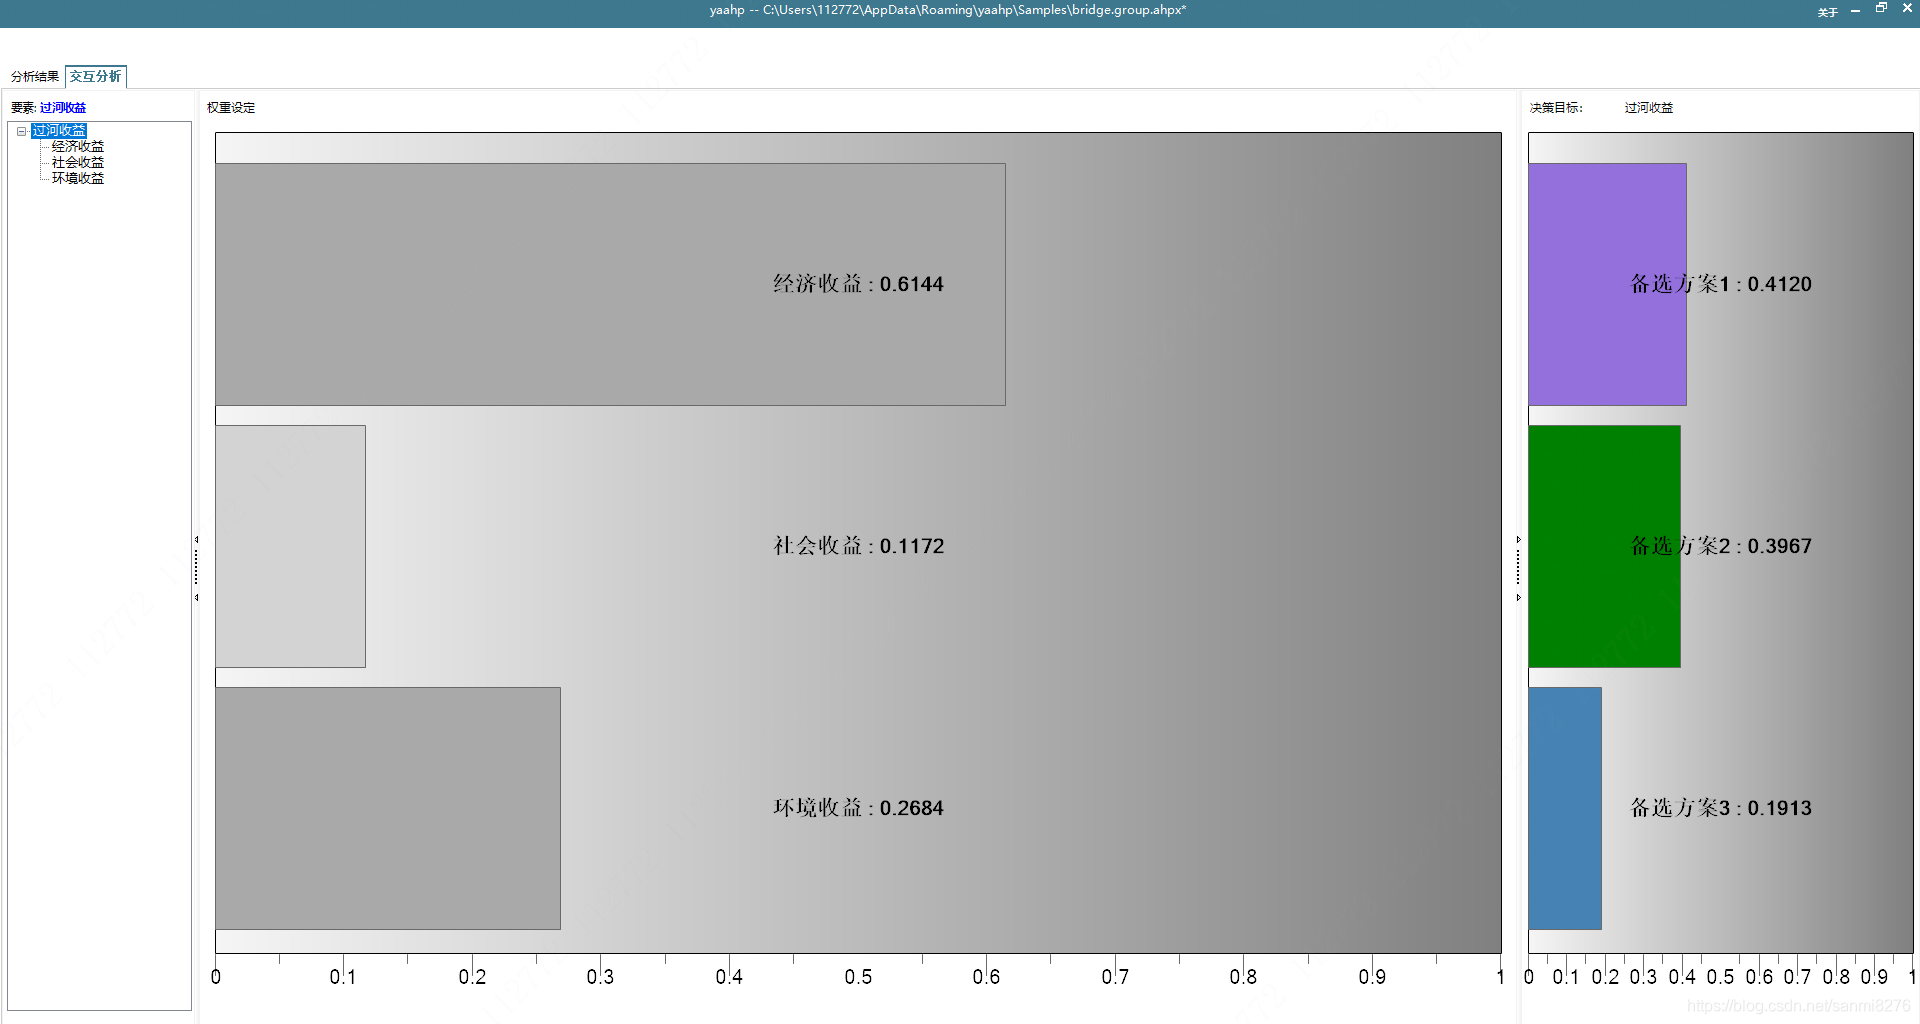Select the 社会收益 tree item

[x=80, y=162]
